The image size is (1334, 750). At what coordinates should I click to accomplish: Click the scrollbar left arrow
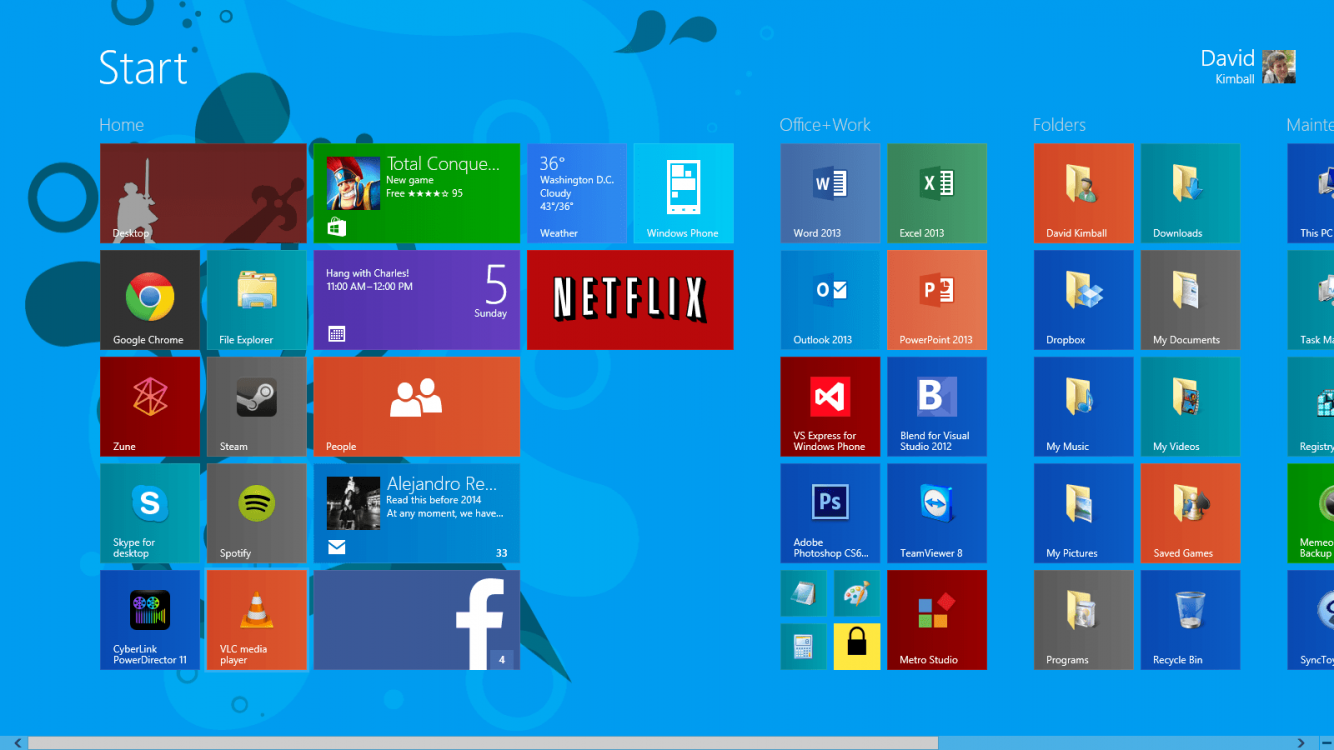17,743
